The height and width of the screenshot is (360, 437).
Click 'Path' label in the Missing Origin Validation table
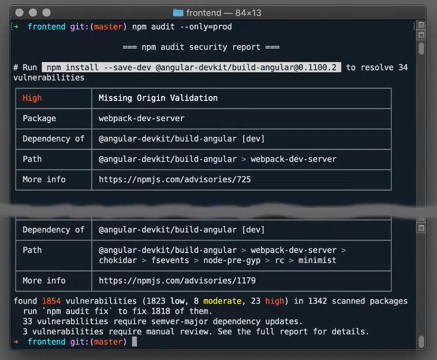32,159
